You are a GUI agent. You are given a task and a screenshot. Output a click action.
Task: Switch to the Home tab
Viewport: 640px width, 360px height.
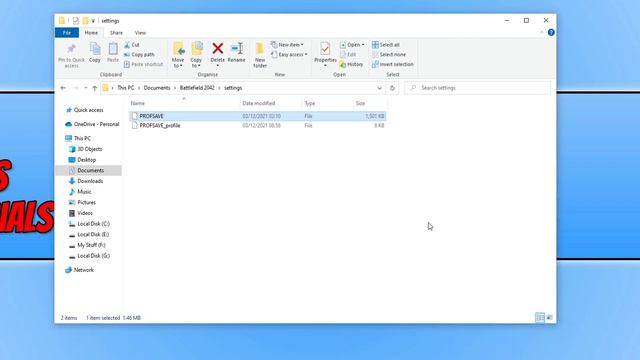[91, 33]
